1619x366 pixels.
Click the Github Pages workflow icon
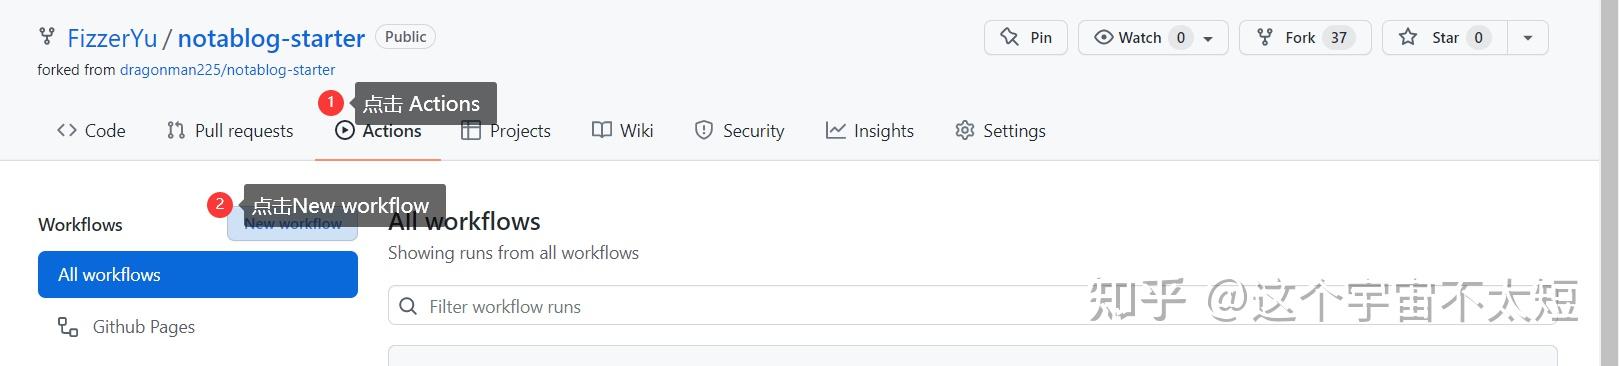coord(68,327)
